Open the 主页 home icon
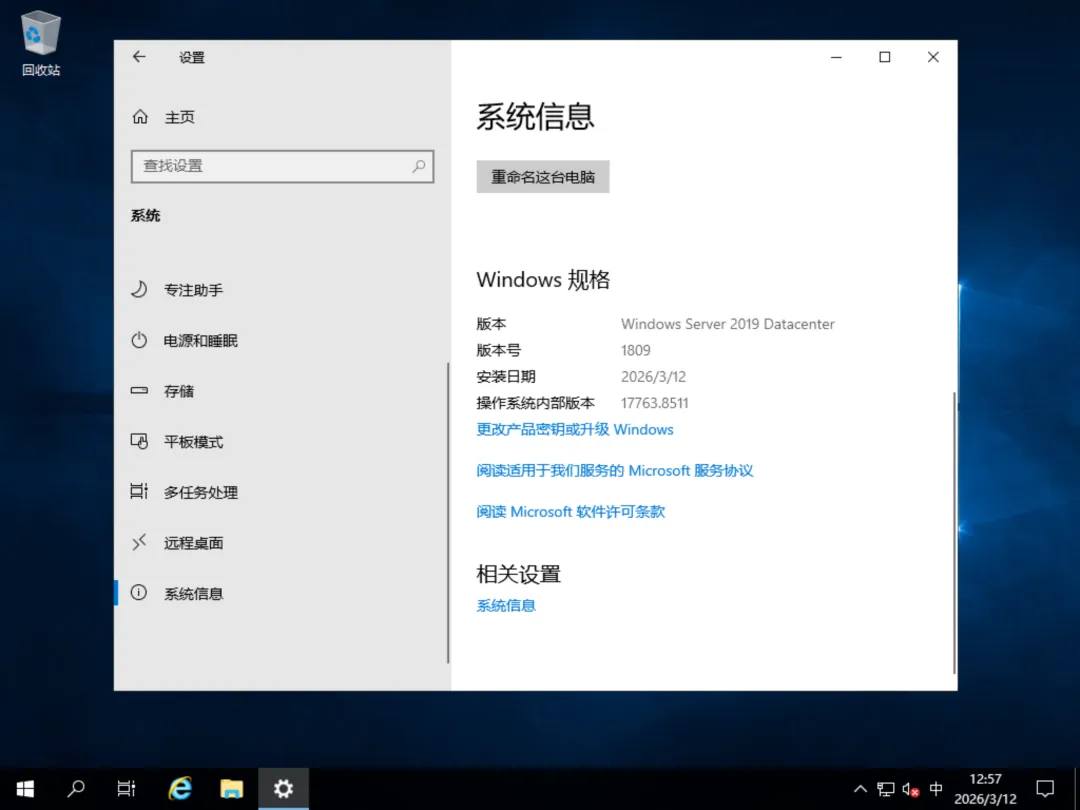Screen dimensions: 1080x810 pyautogui.click(x=140, y=117)
